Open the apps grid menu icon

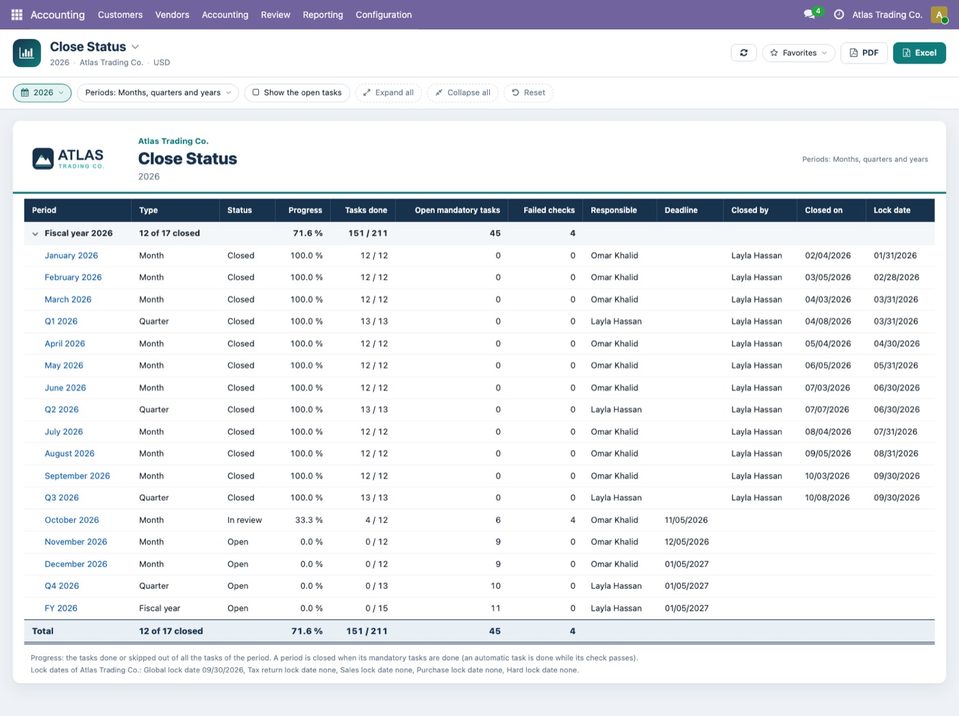17,14
